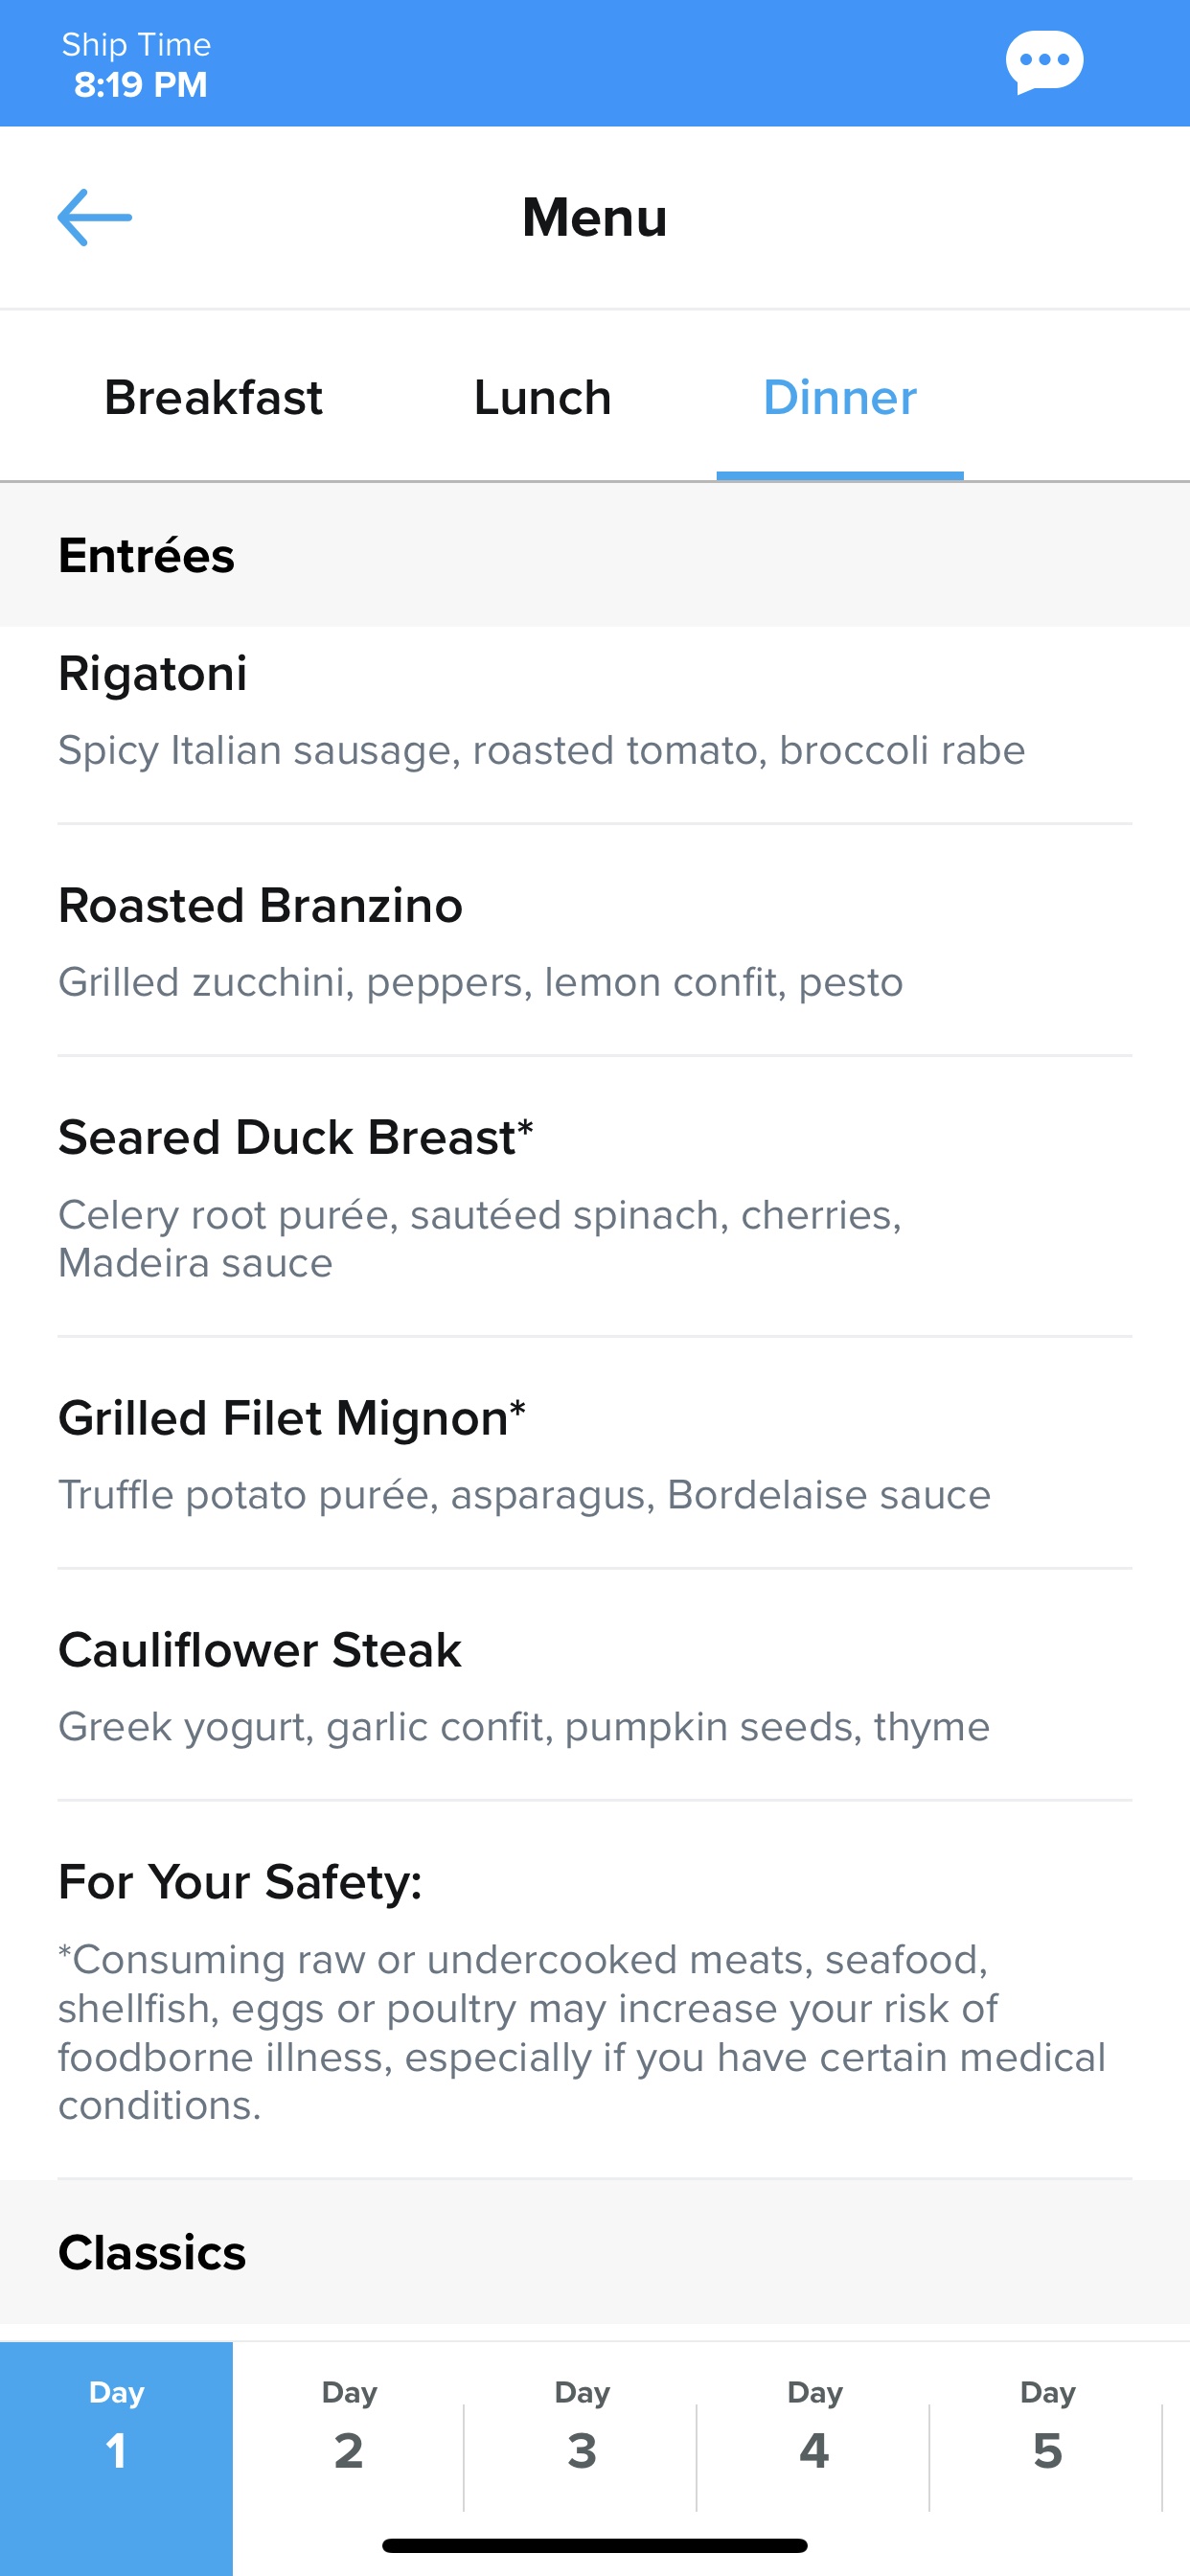Open the Cauliflower Steak item
This screenshot has width=1190, height=2576.
point(595,1685)
